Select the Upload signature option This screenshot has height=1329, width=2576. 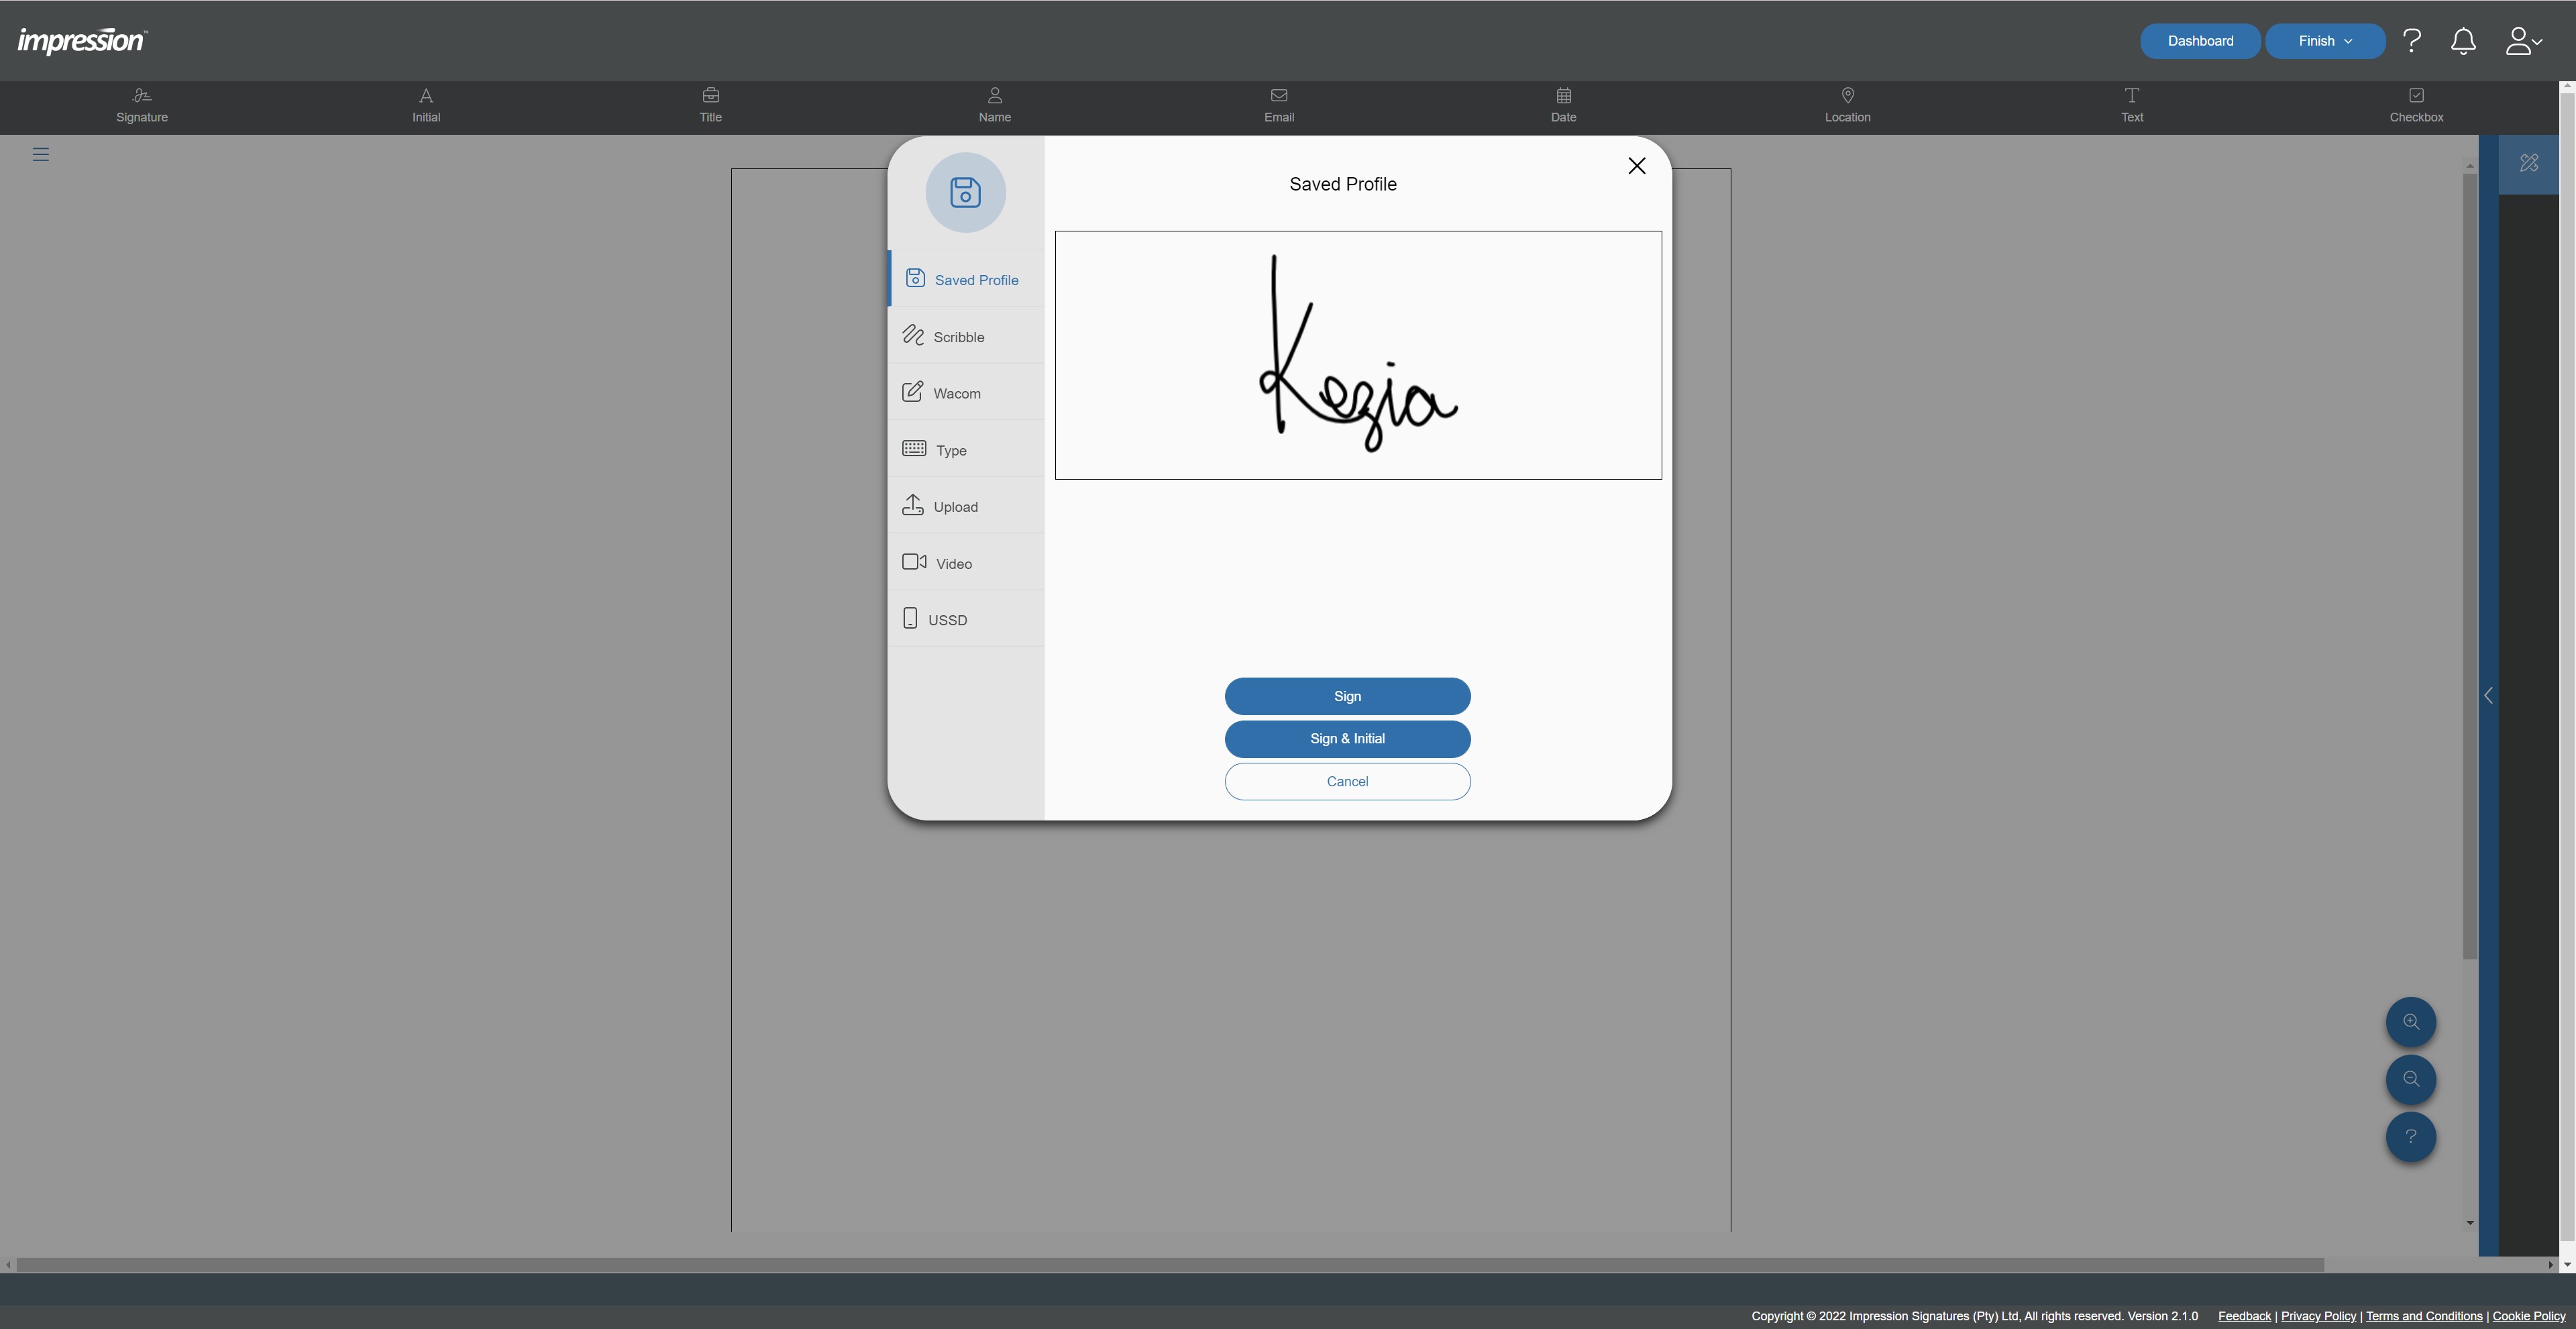tap(955, 507)
